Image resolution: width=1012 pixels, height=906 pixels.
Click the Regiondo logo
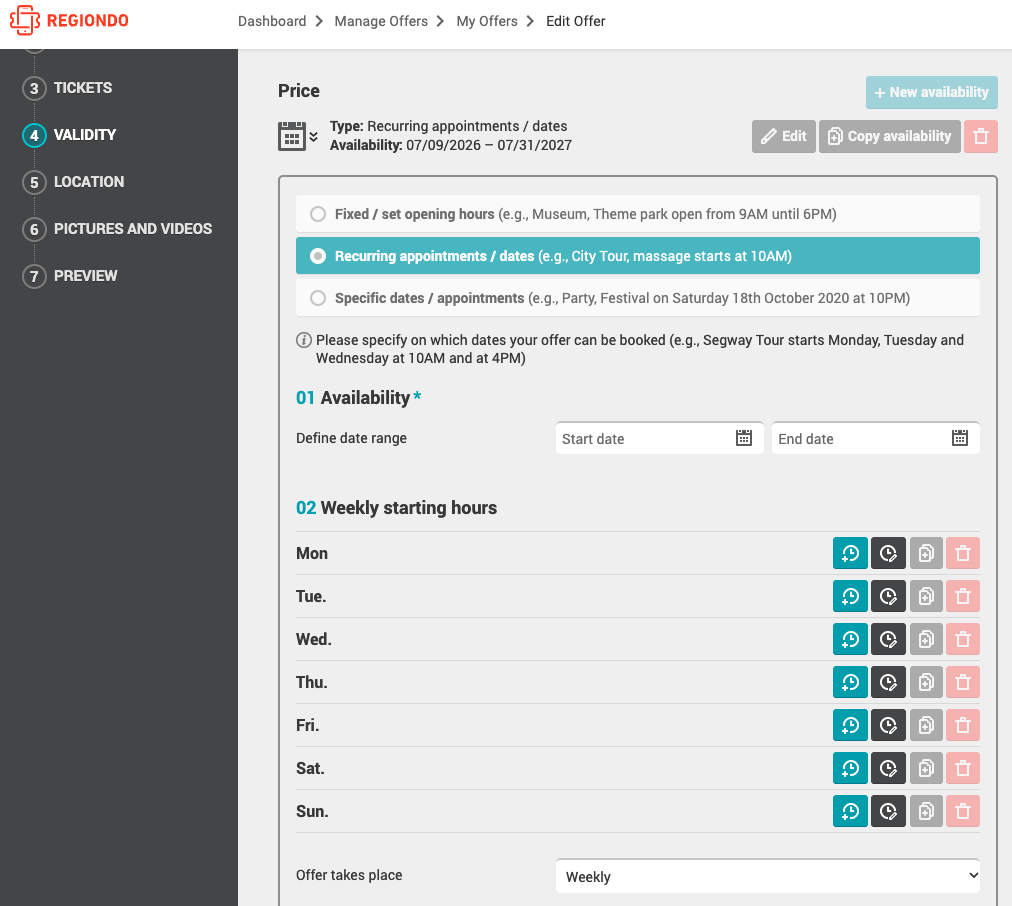69,20
